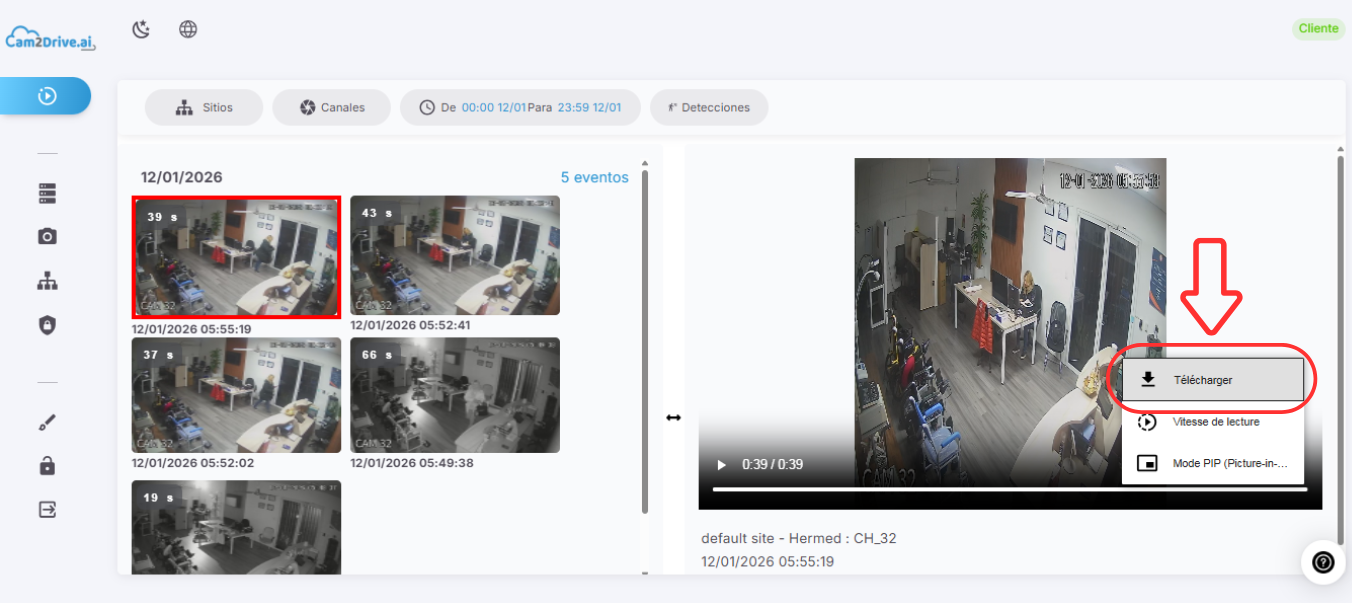Select the 66 s event thumbnail
The width and height of the screenshot is (1352, 603).
(455, 395)
